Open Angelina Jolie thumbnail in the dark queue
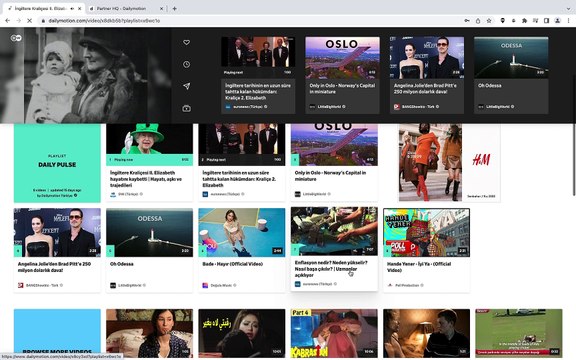The height and width of the screenshot is (360, 576). [x=426, y=57]
